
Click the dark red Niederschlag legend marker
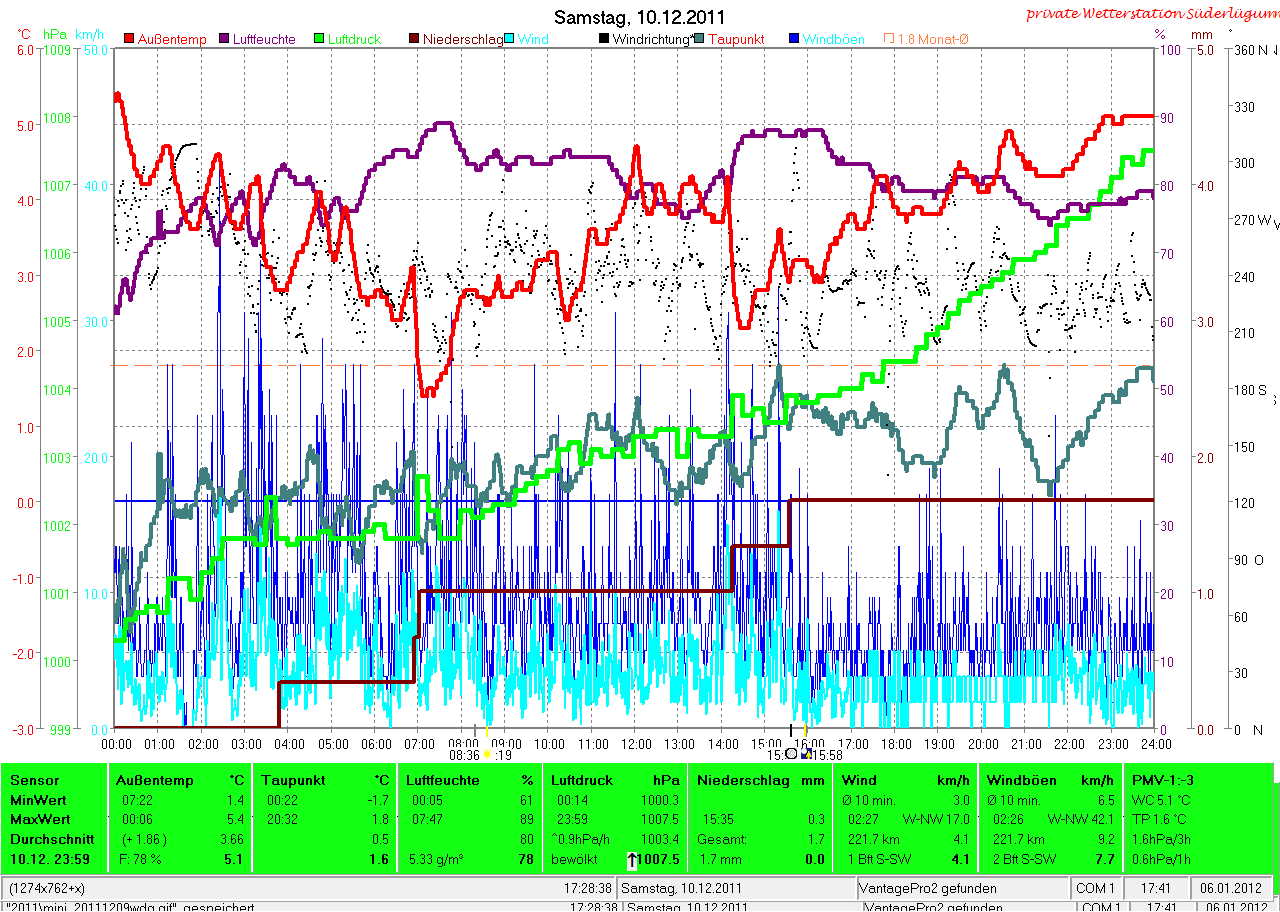414,39
